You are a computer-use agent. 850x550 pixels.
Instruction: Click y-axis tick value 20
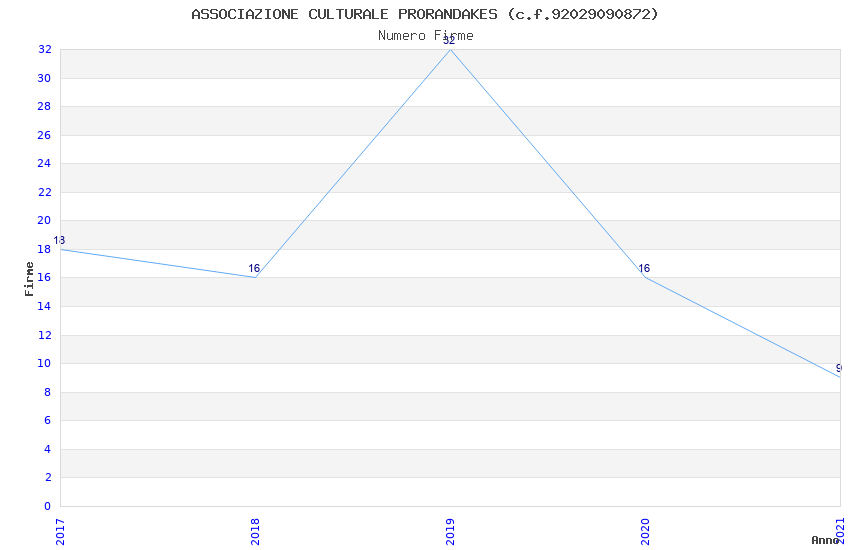[44, 221]
